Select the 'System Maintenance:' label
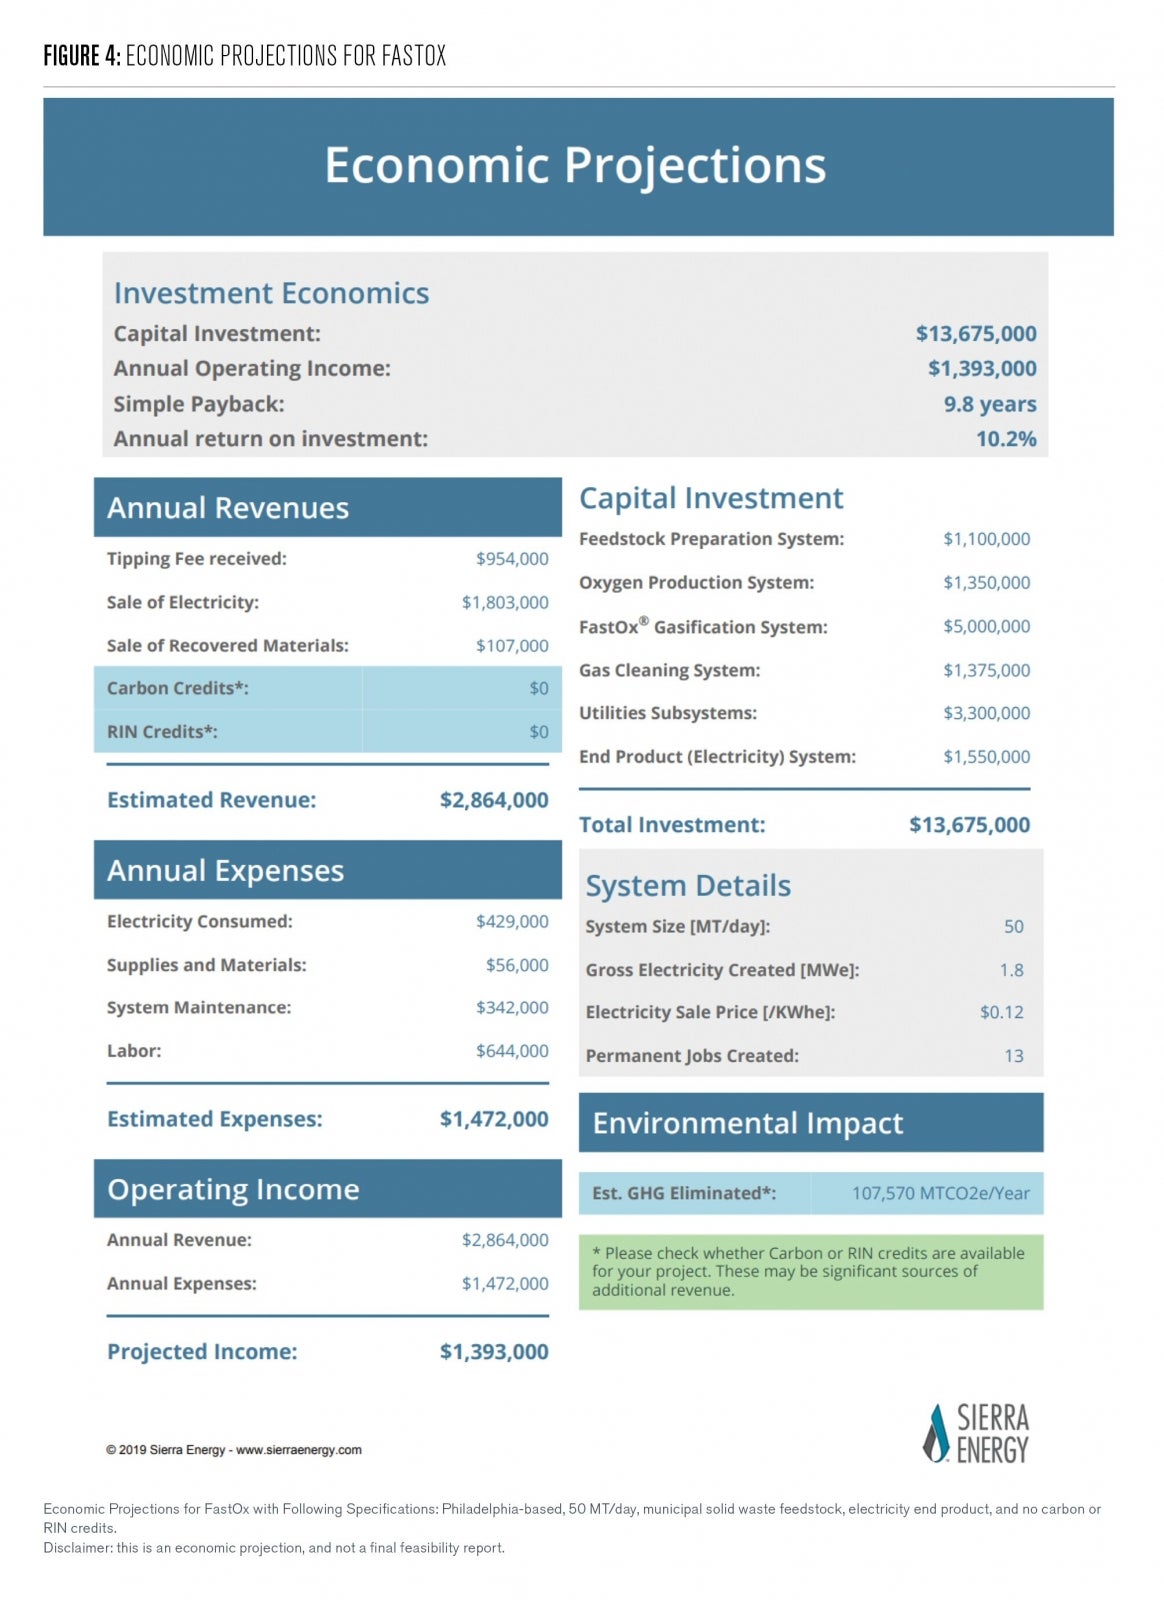Image resolution: width=1164 pixels, height=1600 pixels. [x=199, y=1008]
